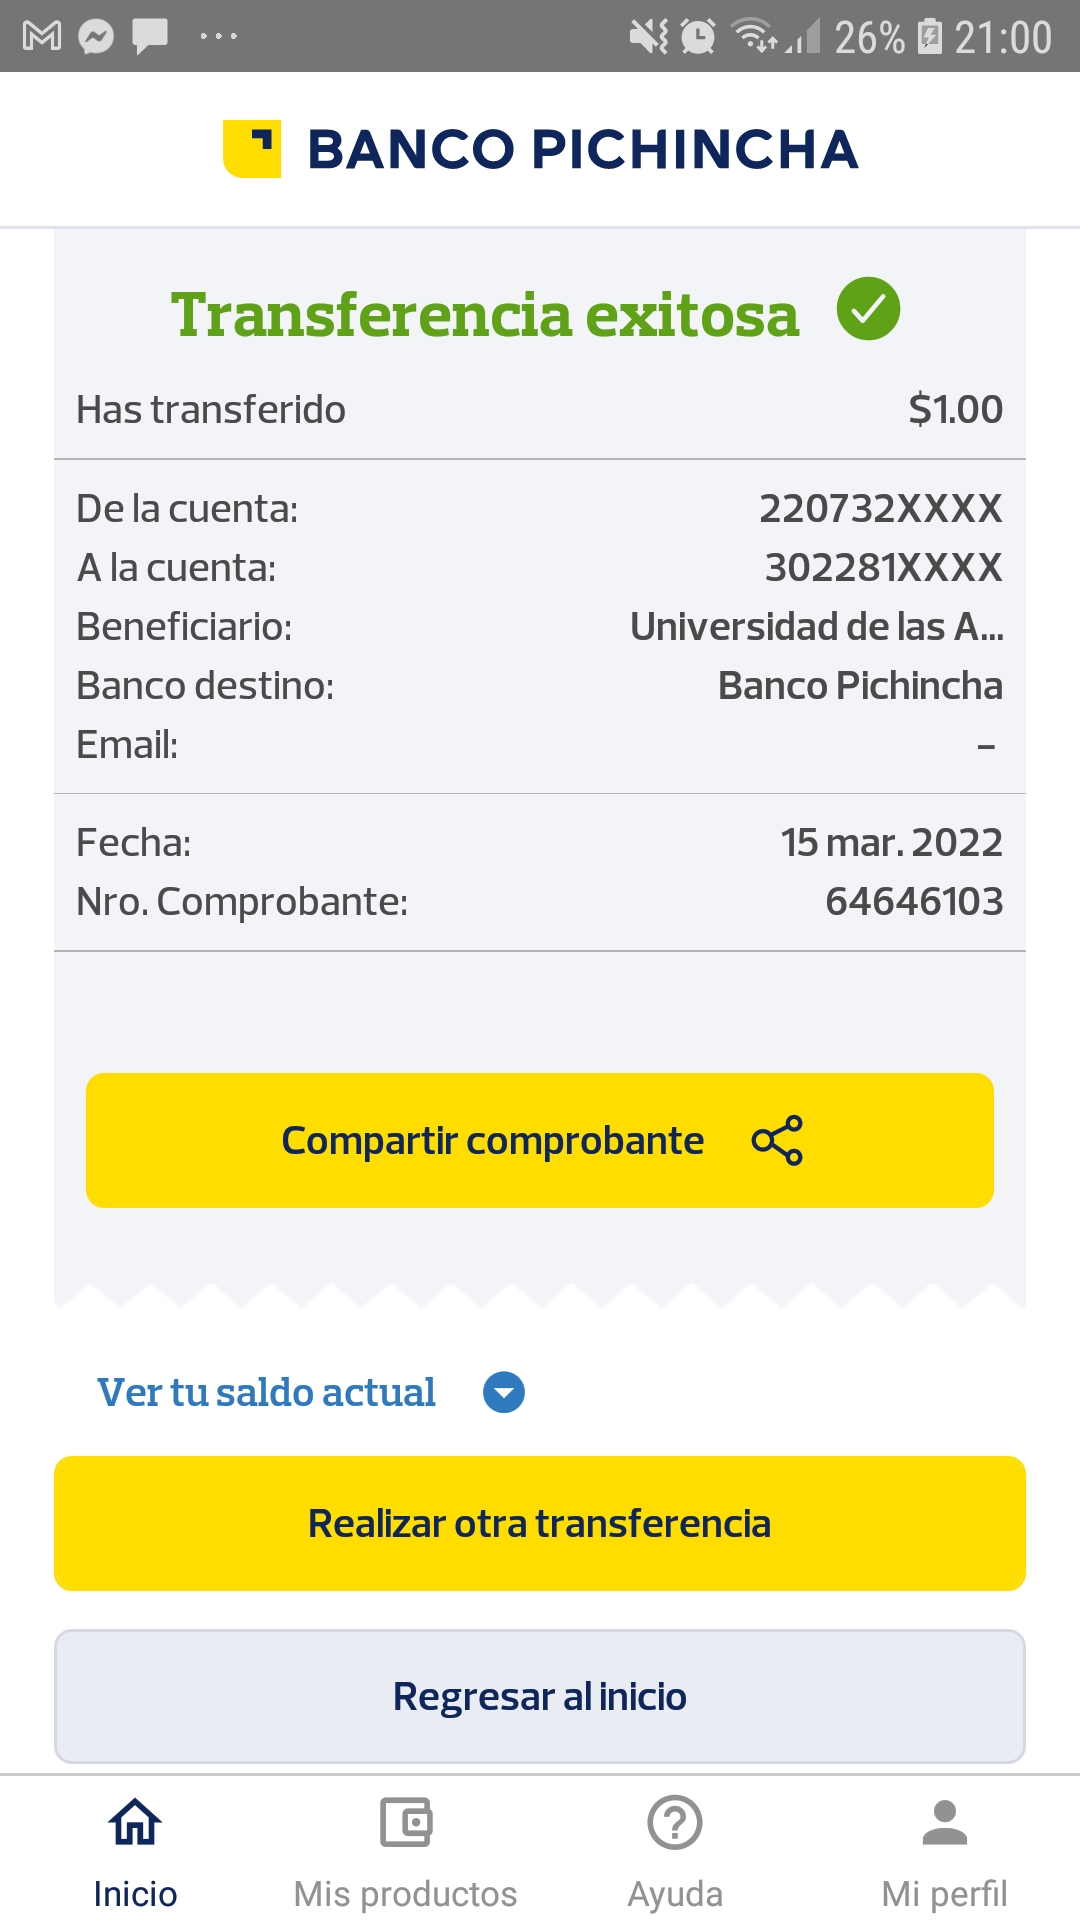
Task: Open Mis productos wallet icon
Action: click(x=405, y=1822)
